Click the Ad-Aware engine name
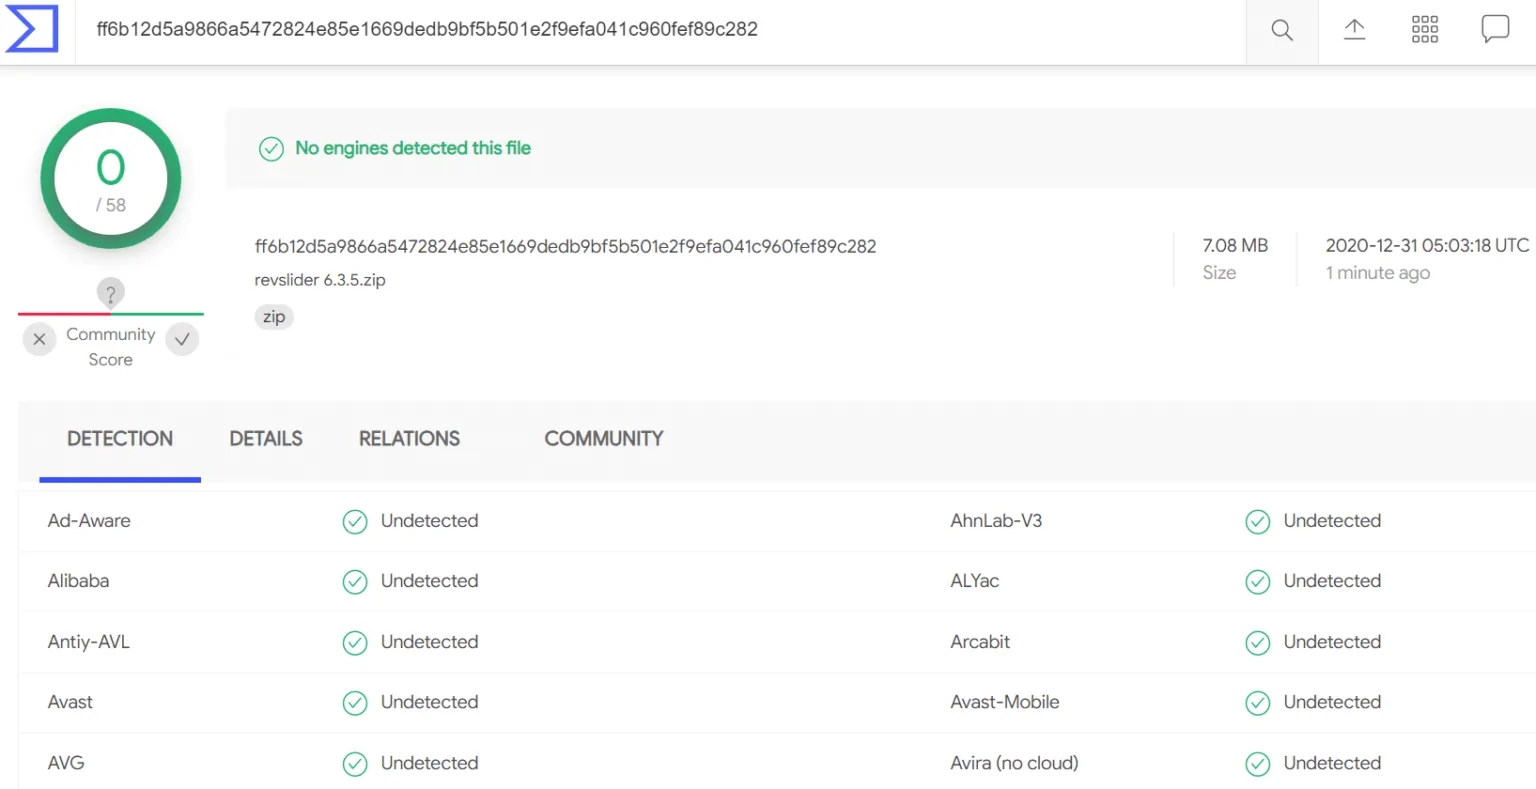Image resolution: width=1536 pixels, height=789 pixels. [x=89, y=521]
